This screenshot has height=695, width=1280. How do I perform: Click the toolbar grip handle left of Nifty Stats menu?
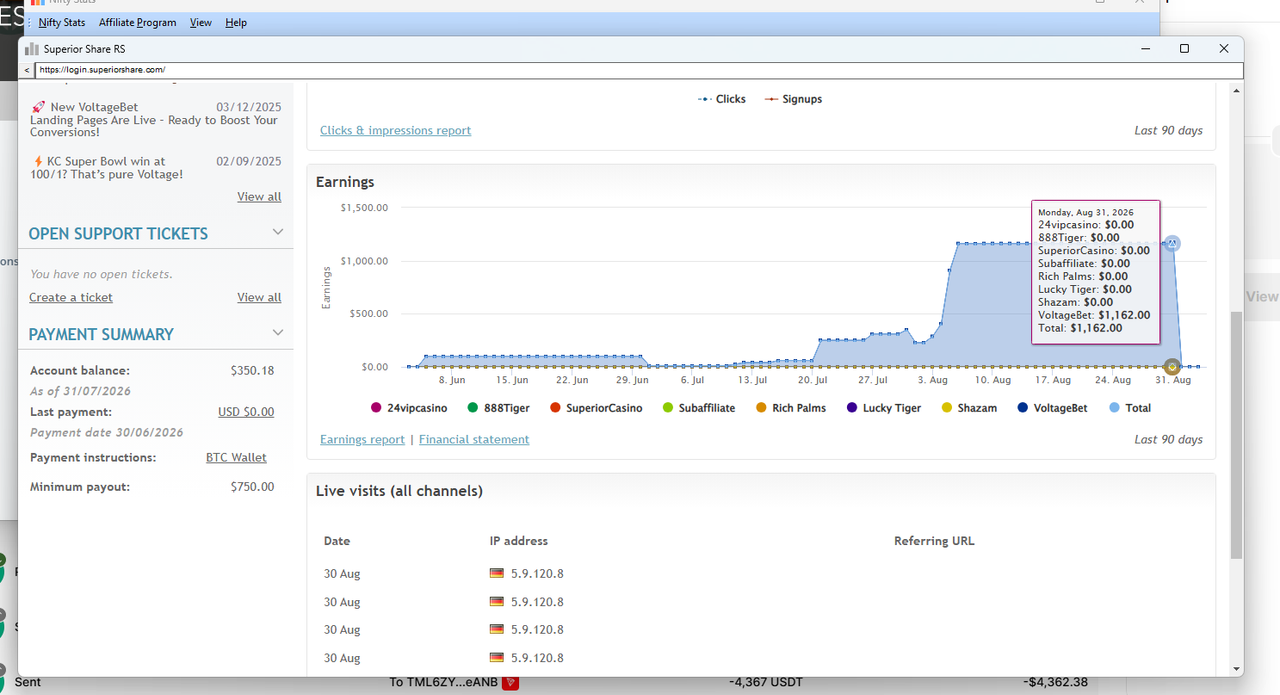29,23
